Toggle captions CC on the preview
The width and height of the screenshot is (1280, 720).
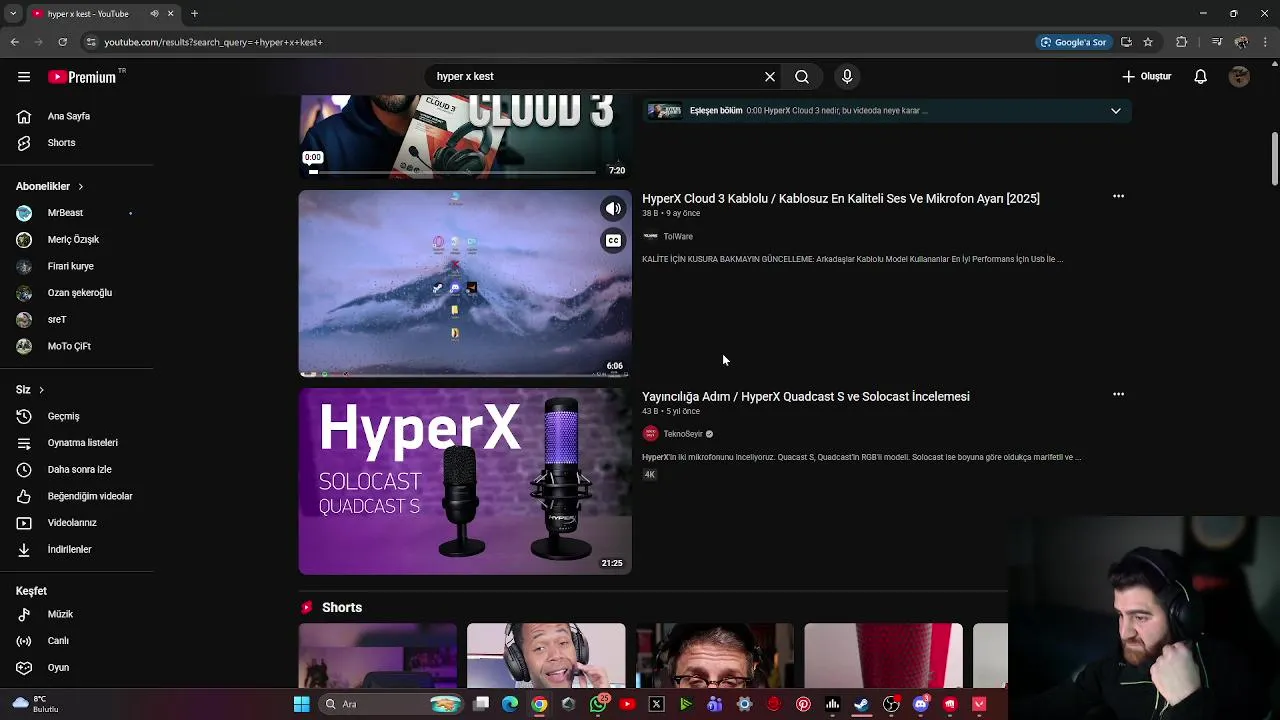tap(613, 240)
